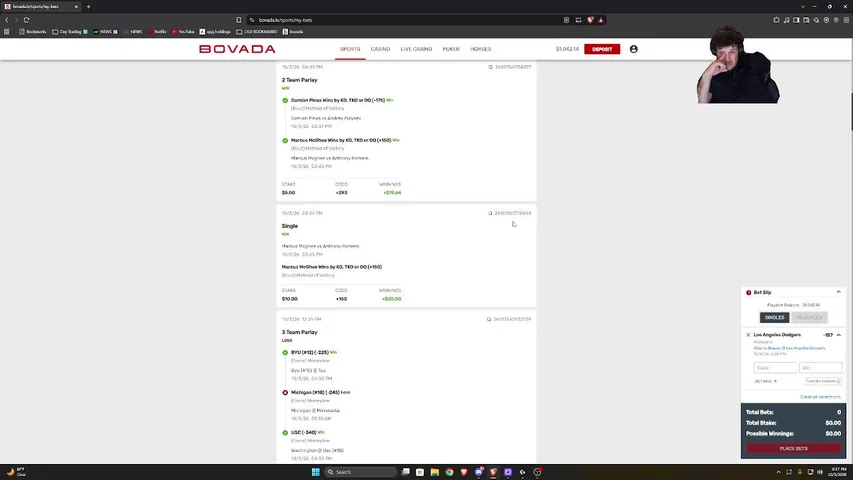Open the Windows Start menu
This screenshot has height=480, width=853.
pyautogui.click(x=316, y=472)
